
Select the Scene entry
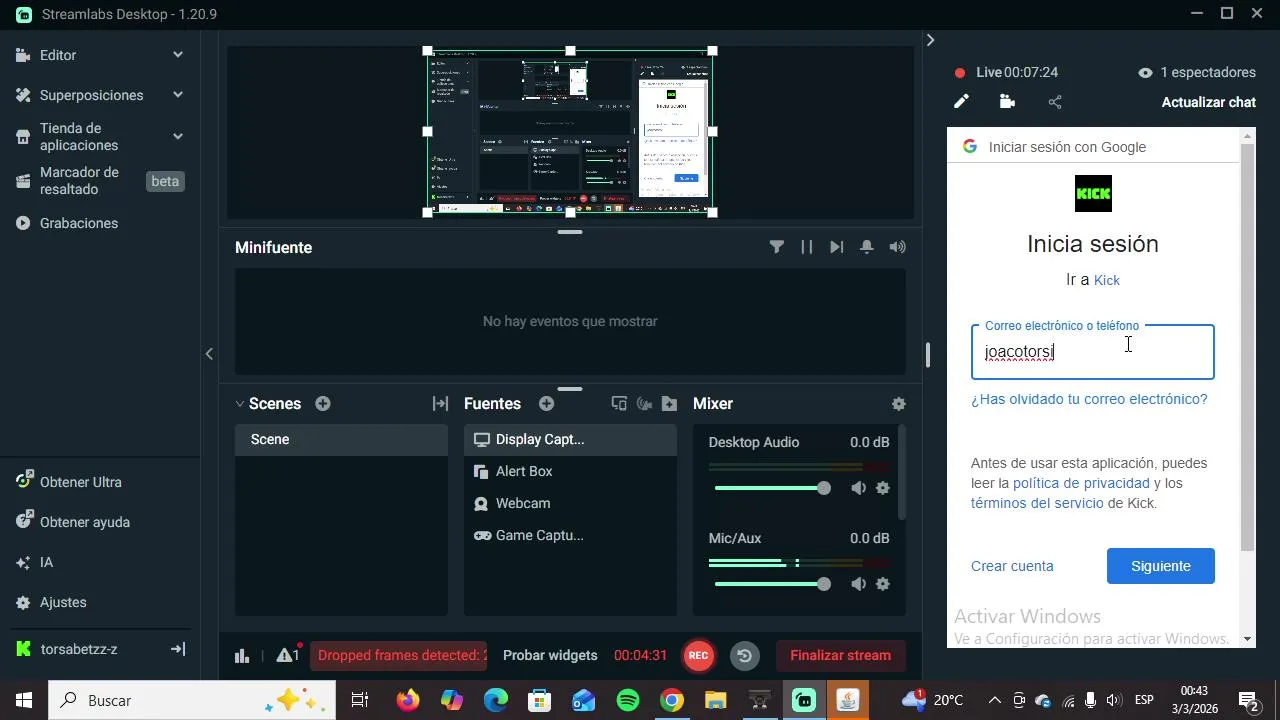coord(341,439)
